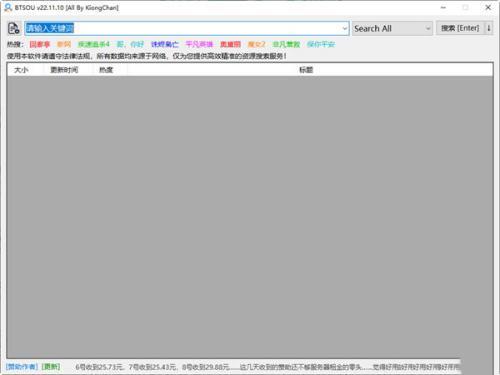Screen dimensions: 500x375
Task: Open the Search All source dropdown
Action: coord(392,28)
